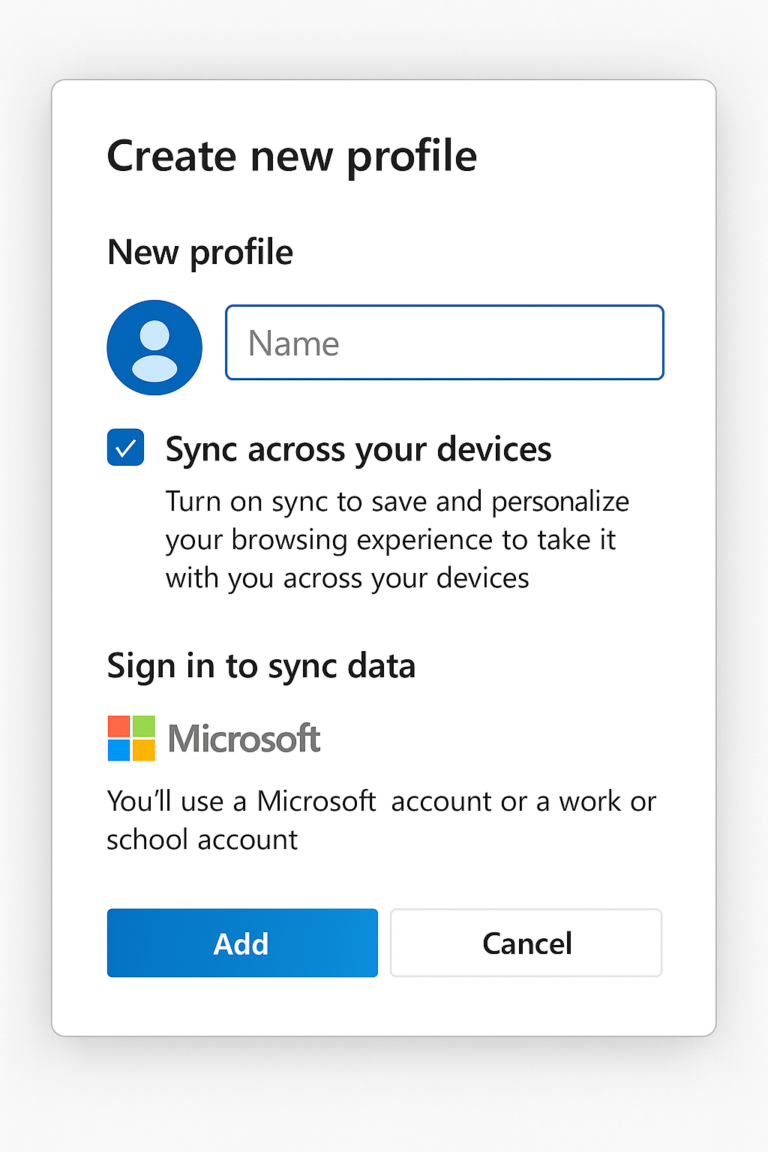This screenshot has height=1152, width=768.
Task: Click the blue square in the Microsoft logo
Action: (118, 751)
